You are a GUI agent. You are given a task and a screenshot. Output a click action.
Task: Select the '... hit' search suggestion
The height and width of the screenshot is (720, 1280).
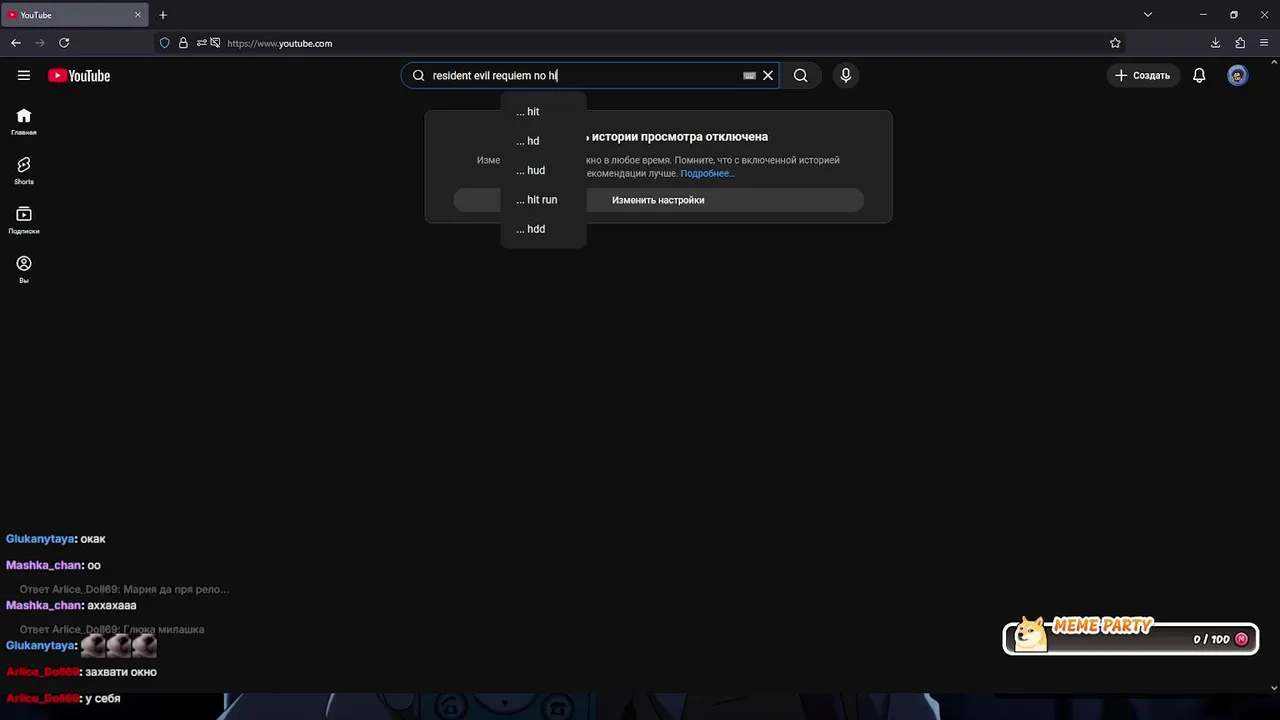tap(543, 111)
